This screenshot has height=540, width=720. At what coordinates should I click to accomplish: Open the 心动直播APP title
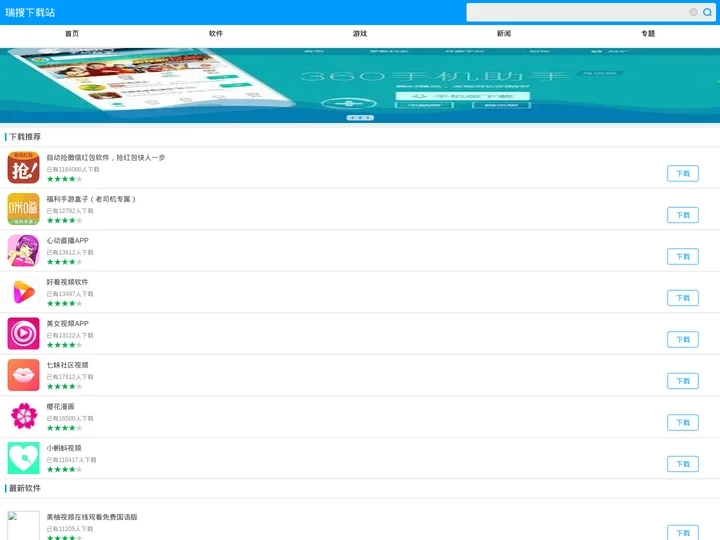68,240
